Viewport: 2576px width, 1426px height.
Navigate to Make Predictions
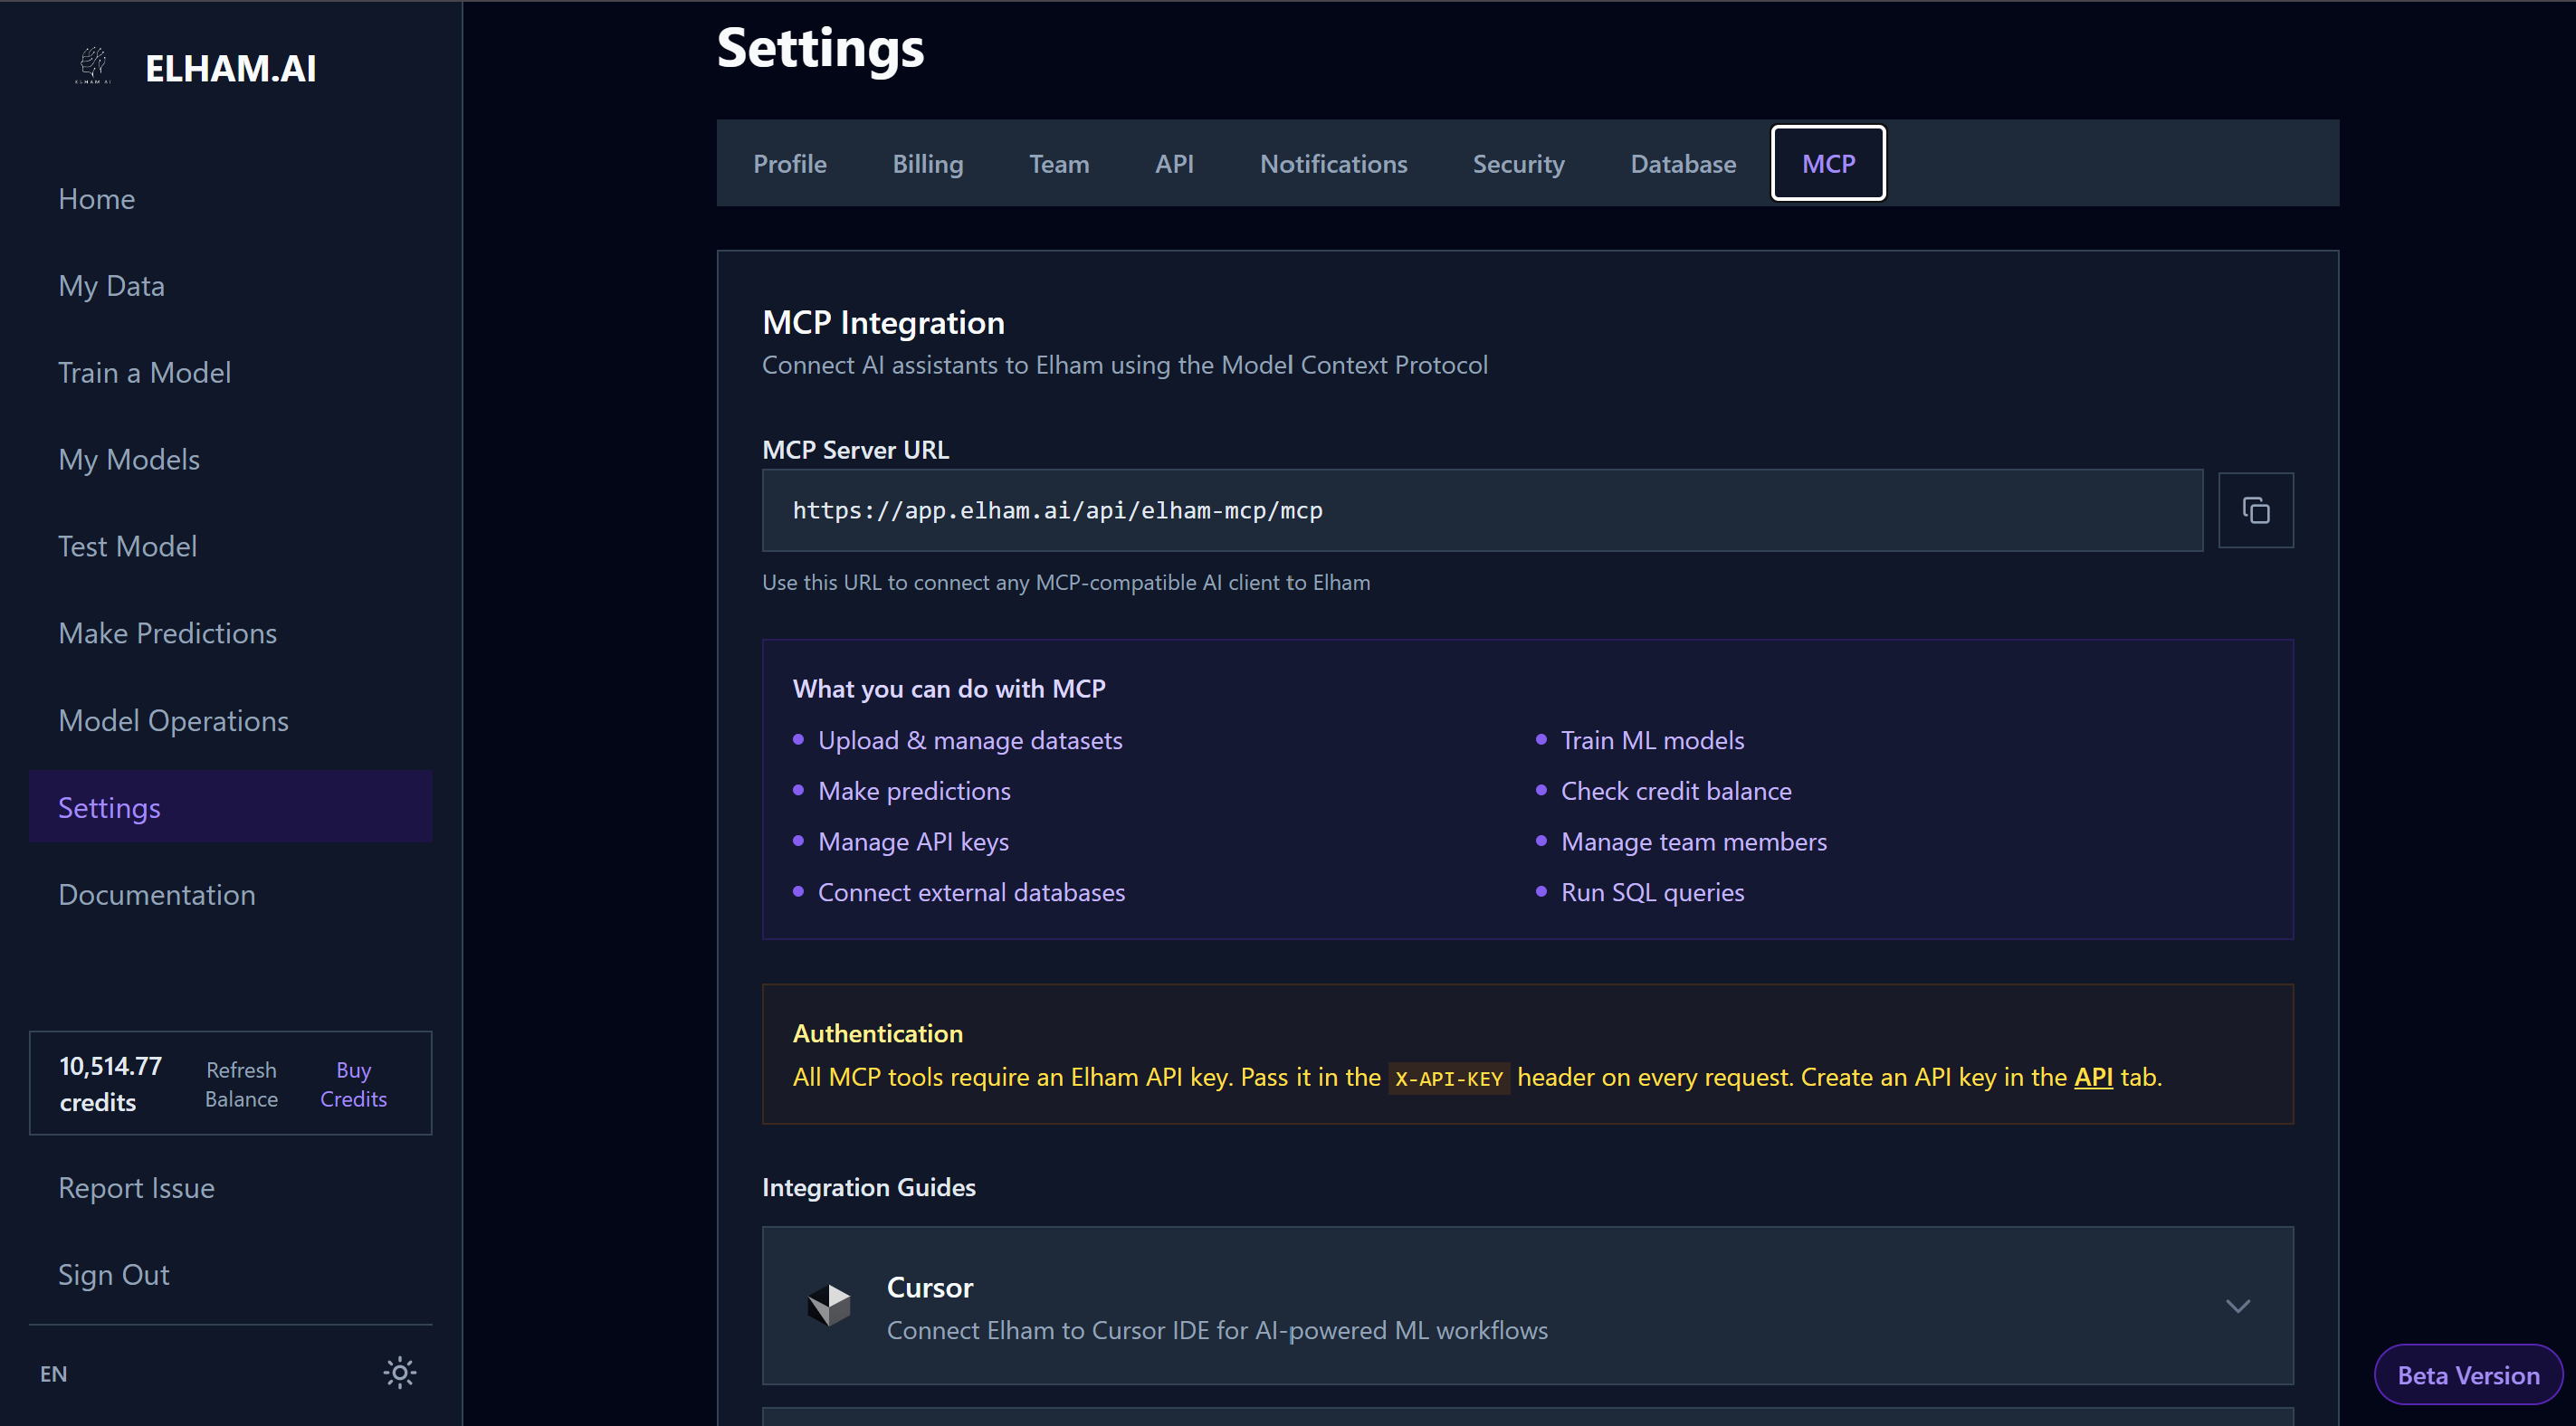tap(231, 634)
